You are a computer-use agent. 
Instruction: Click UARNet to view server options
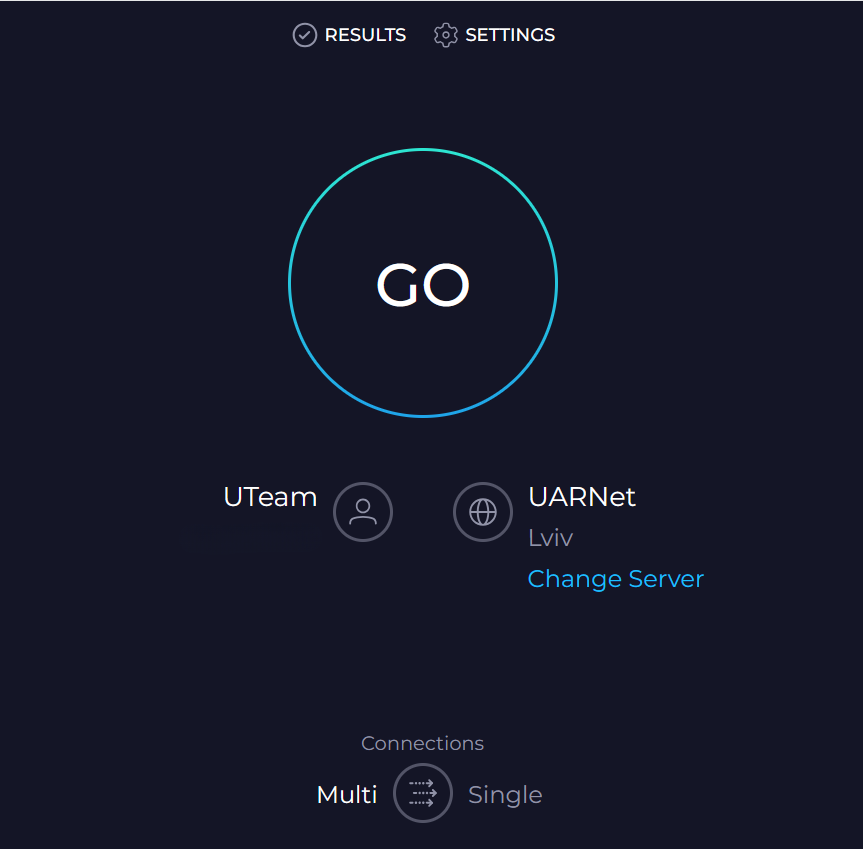[582, 497]
